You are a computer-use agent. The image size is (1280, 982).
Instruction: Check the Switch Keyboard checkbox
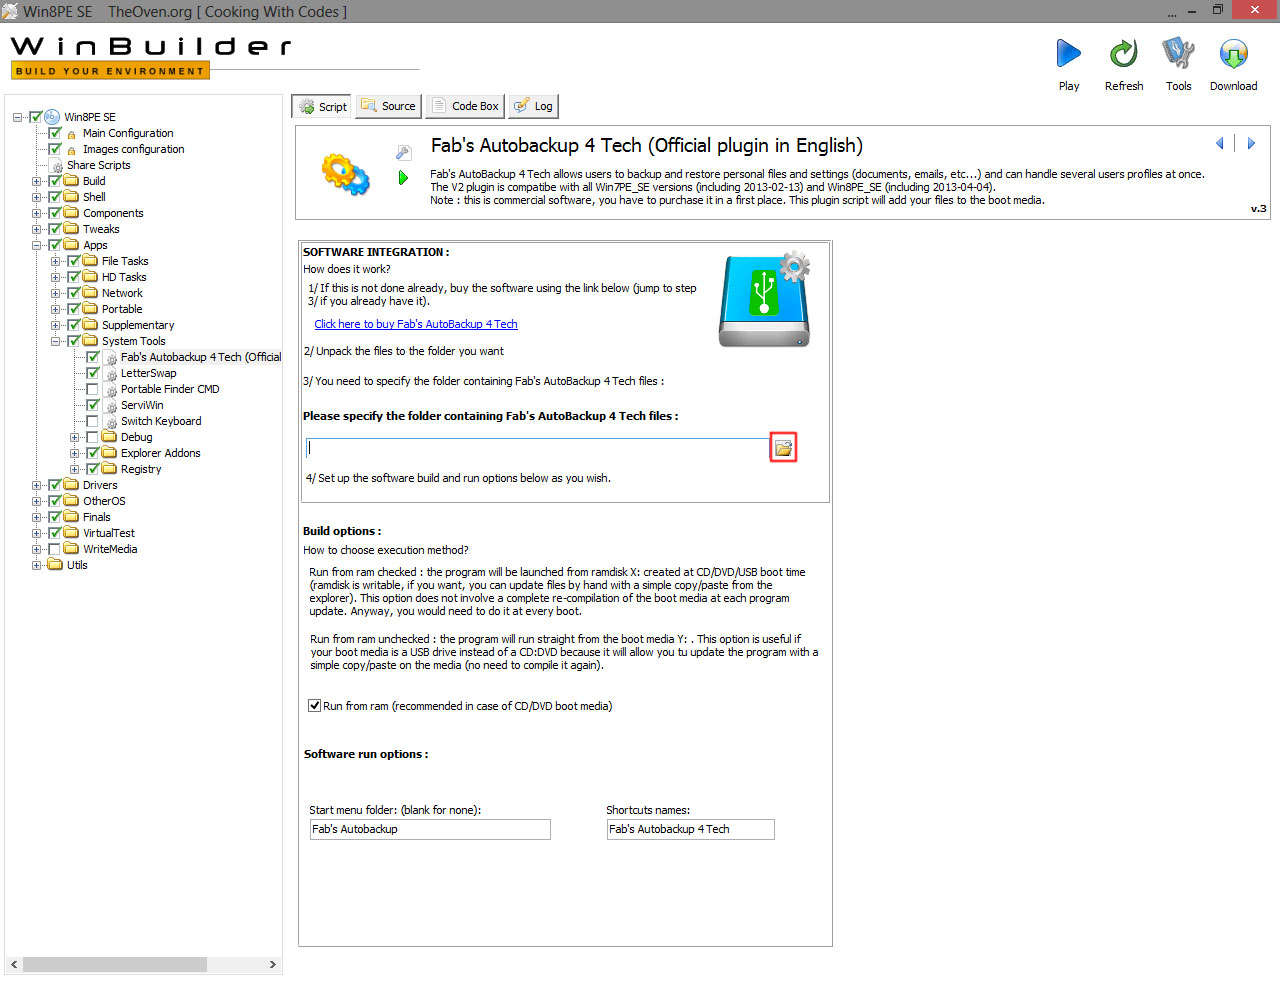93,421
